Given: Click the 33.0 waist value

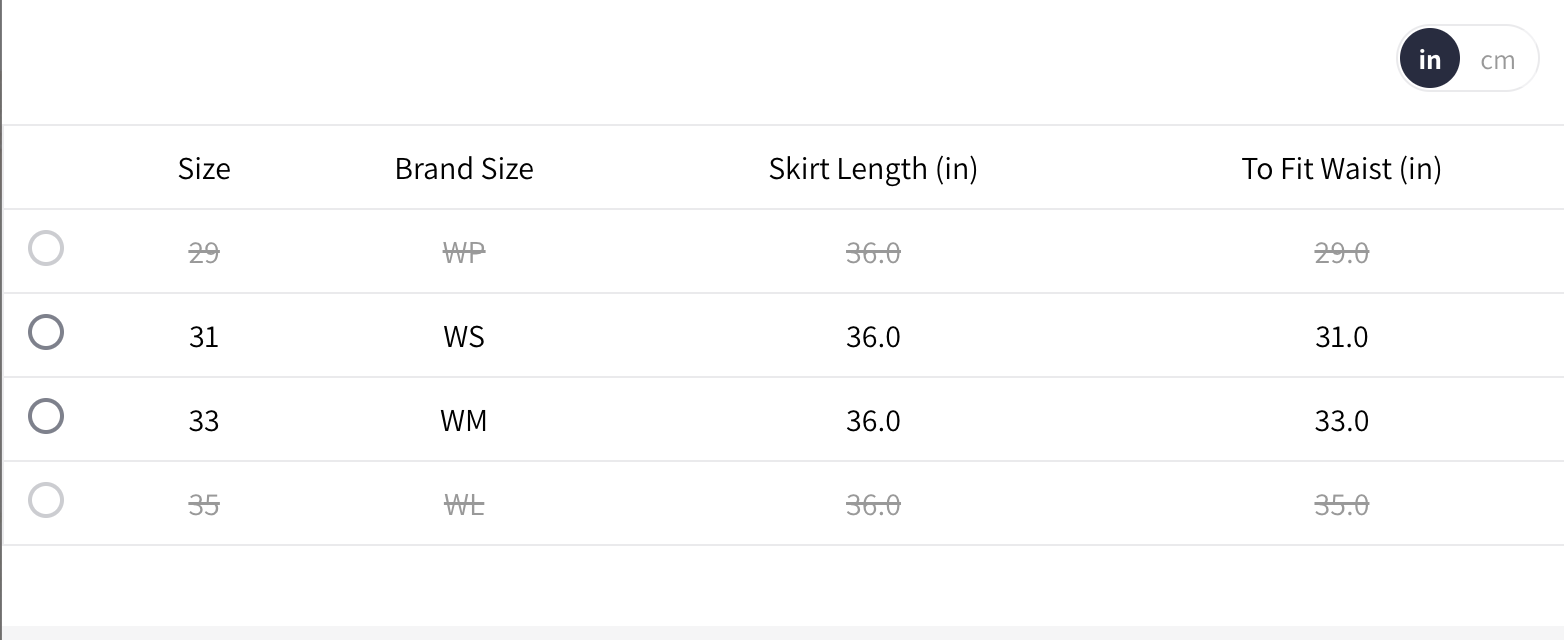Looking at the screenshot, I should [1341, 420].
